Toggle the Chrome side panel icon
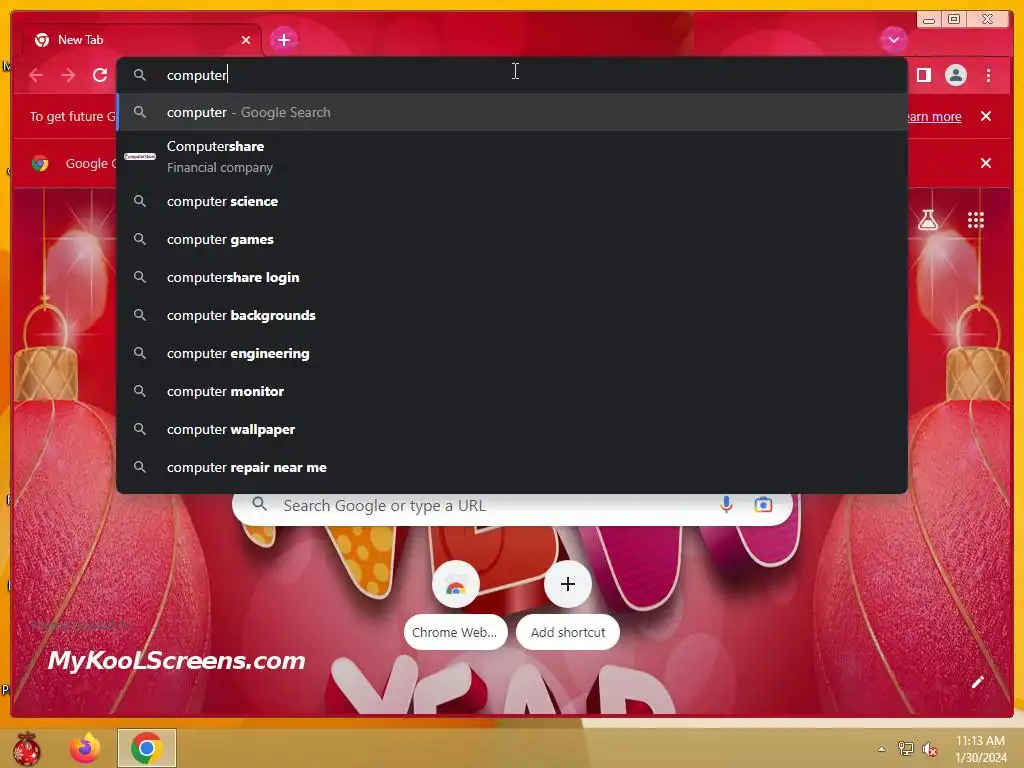This screenshot has height=768, width=1024. click(923, 75)
